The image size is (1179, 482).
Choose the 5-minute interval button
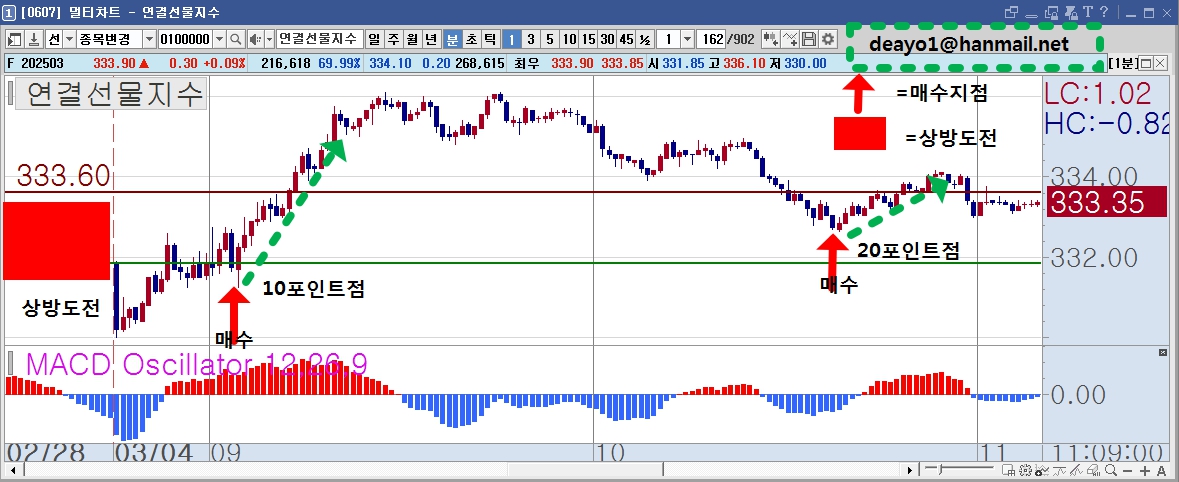(550, 39)
